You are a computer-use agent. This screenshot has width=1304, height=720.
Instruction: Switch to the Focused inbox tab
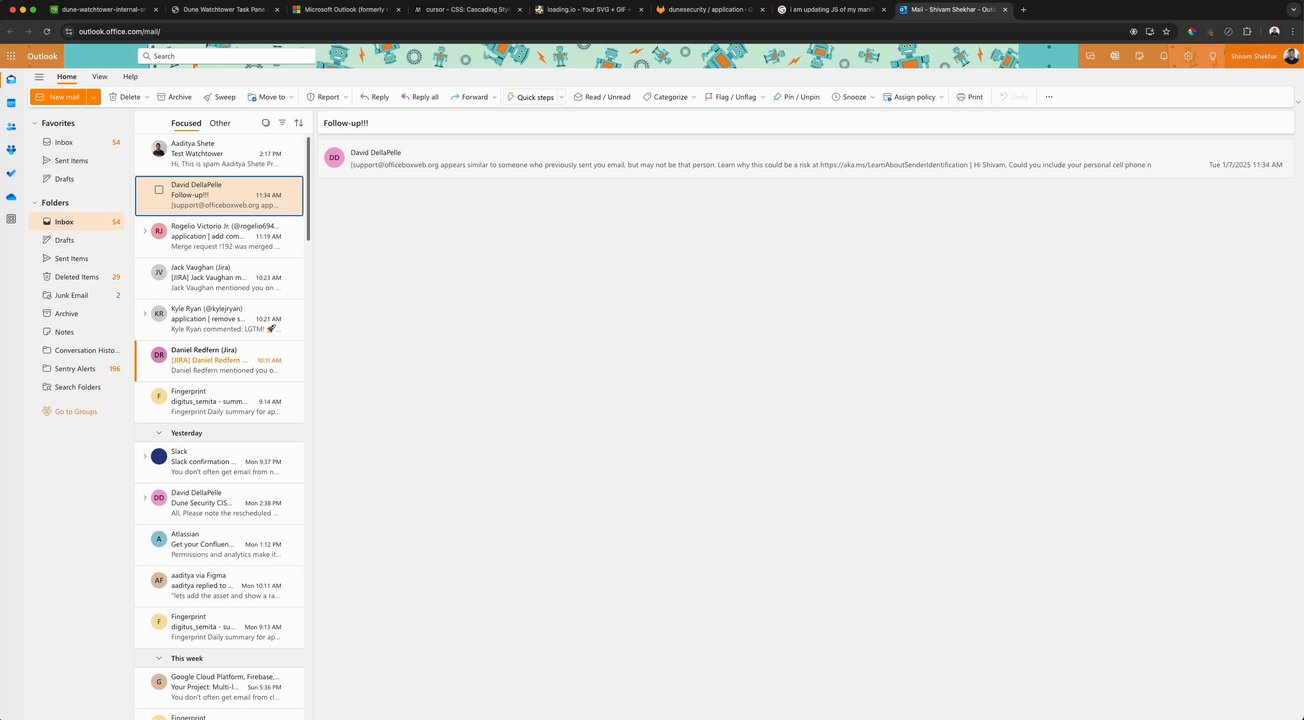(186, 123)
